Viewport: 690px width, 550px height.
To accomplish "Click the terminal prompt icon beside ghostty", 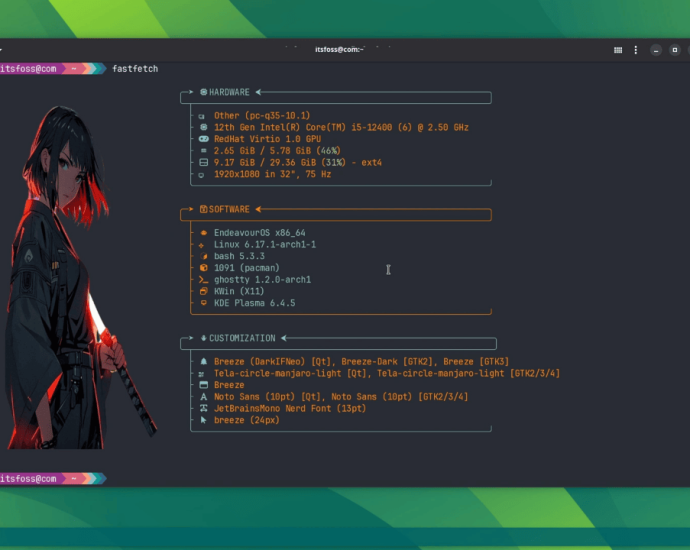I will (x=203, y=279).
